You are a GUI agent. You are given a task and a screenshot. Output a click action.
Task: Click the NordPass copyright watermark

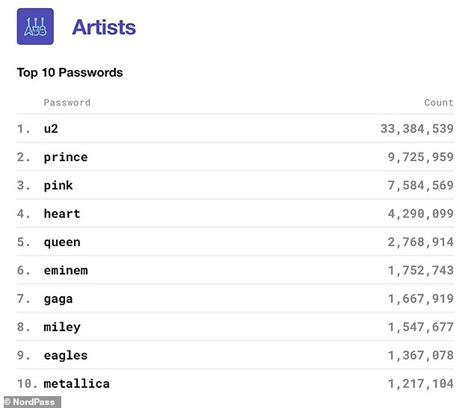click(32, 402)
